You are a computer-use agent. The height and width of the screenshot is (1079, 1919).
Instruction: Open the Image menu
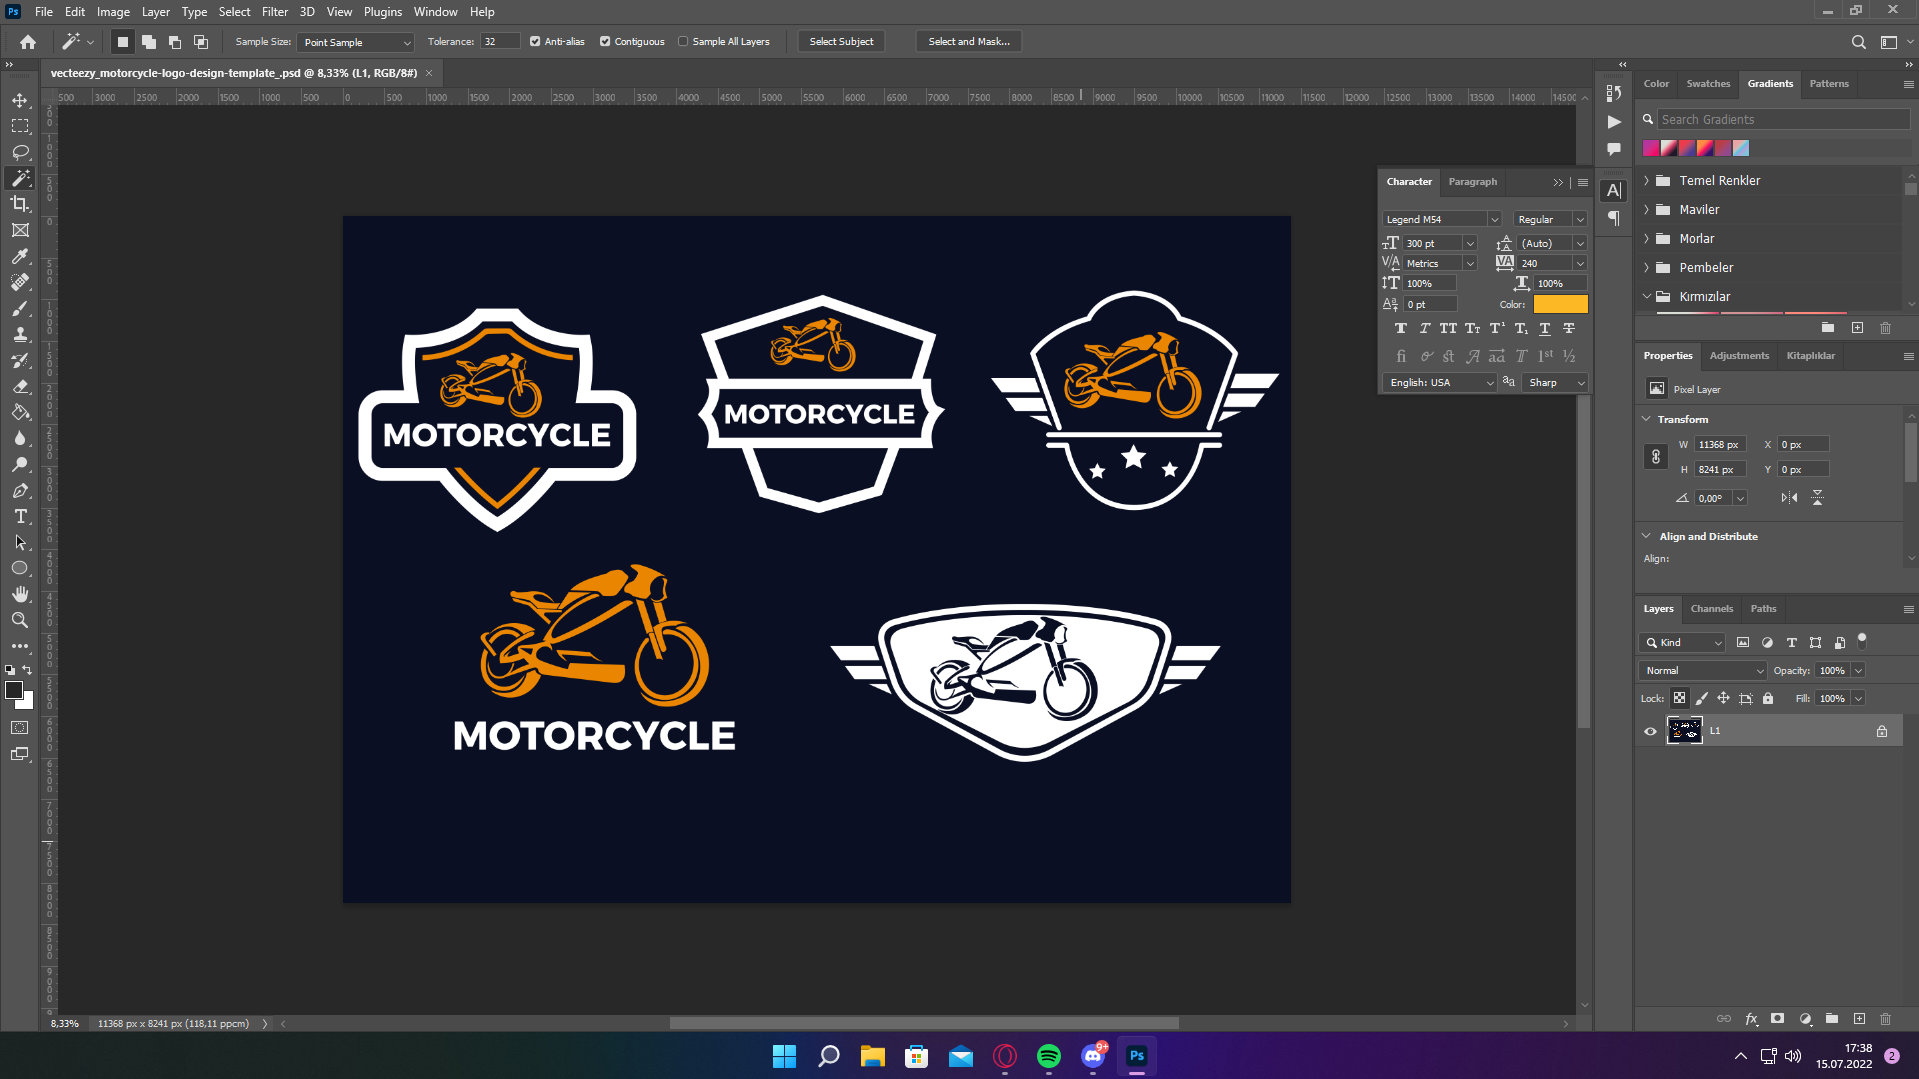[113, 12]
